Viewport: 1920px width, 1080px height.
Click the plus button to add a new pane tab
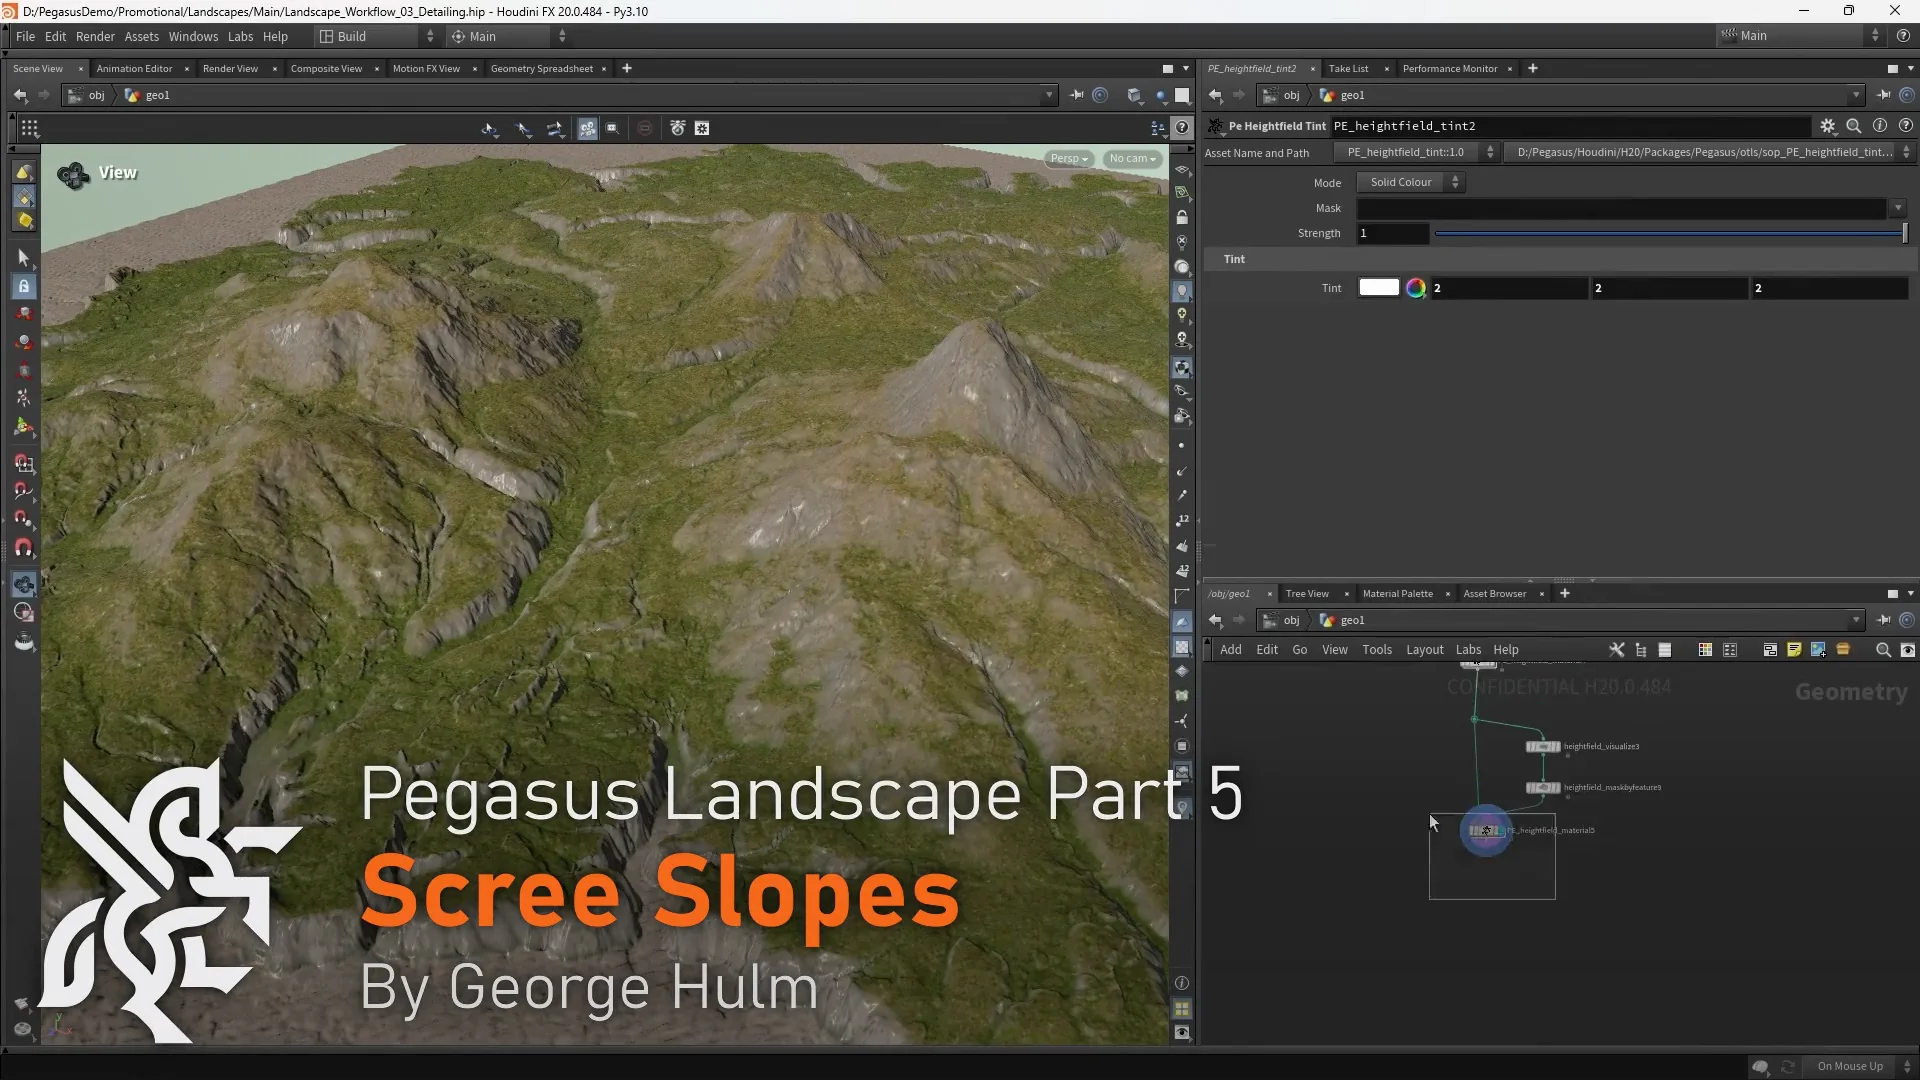[x=627, y=68]
